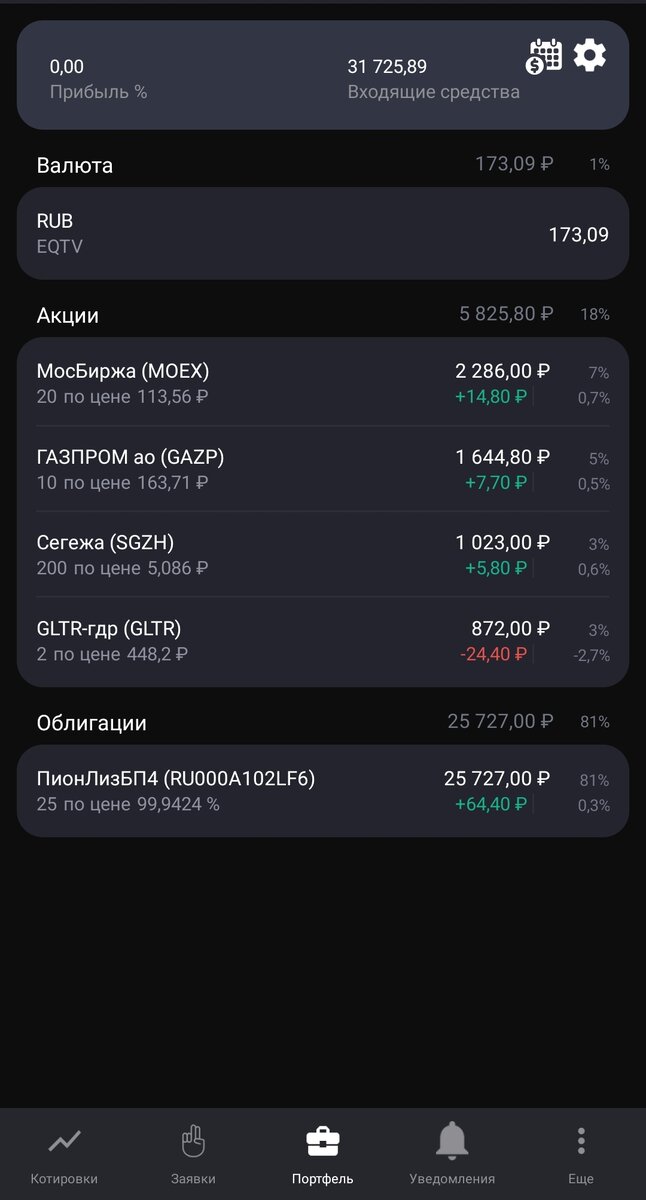The width and height of the screenshot is (646, 1200).
Task: Open the ГАЗПРОМ ао (GAZP) position
Action: (323, 469)
